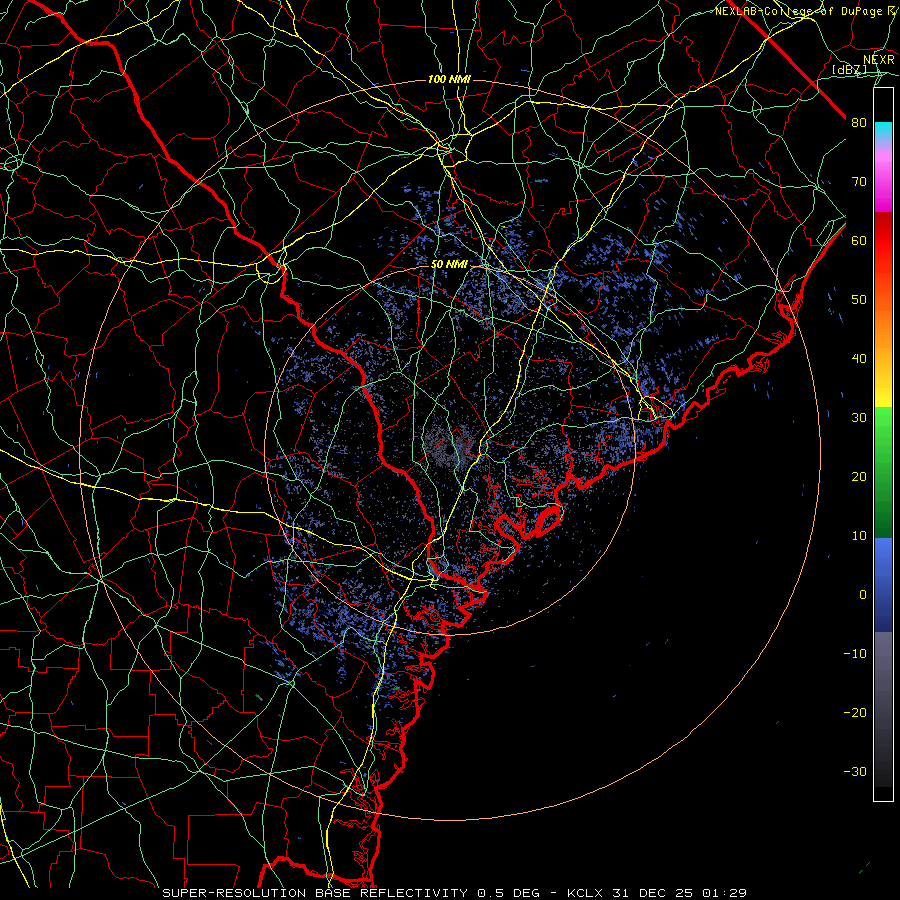Click the 60 value on the dBZ scale
The image size is (900, 900).
click(x=859, y=240)
